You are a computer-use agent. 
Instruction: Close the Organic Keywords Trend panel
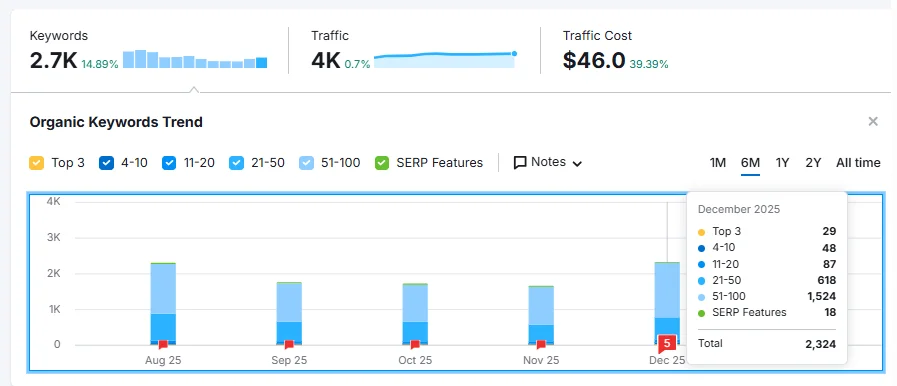(873, 121)
